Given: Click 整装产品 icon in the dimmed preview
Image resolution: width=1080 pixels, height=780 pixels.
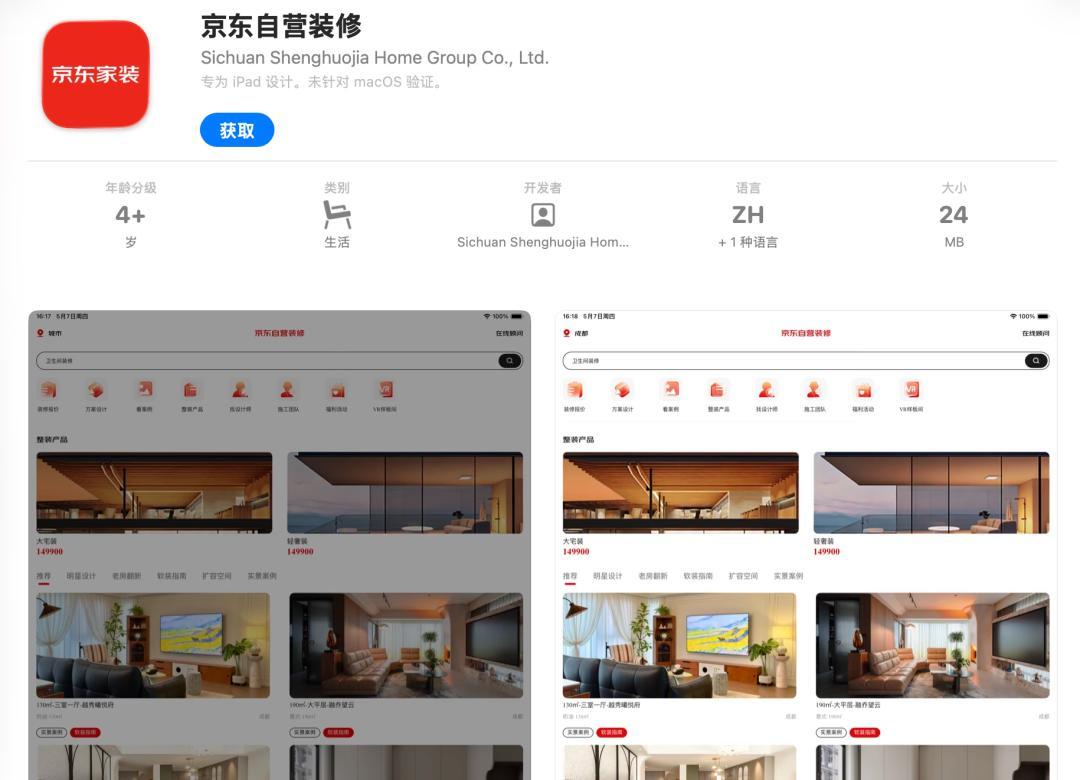Looking at the screenshot, I should (191, 390).
